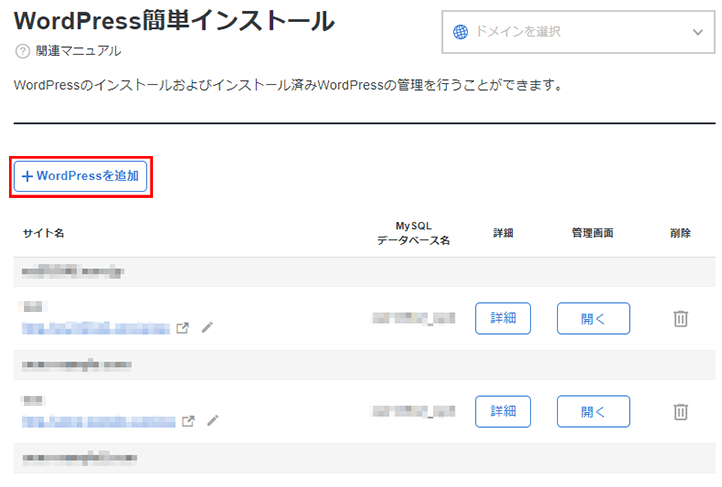Open admin panel with second 開く button
722x487 pixels.
[x=593, y=411]
